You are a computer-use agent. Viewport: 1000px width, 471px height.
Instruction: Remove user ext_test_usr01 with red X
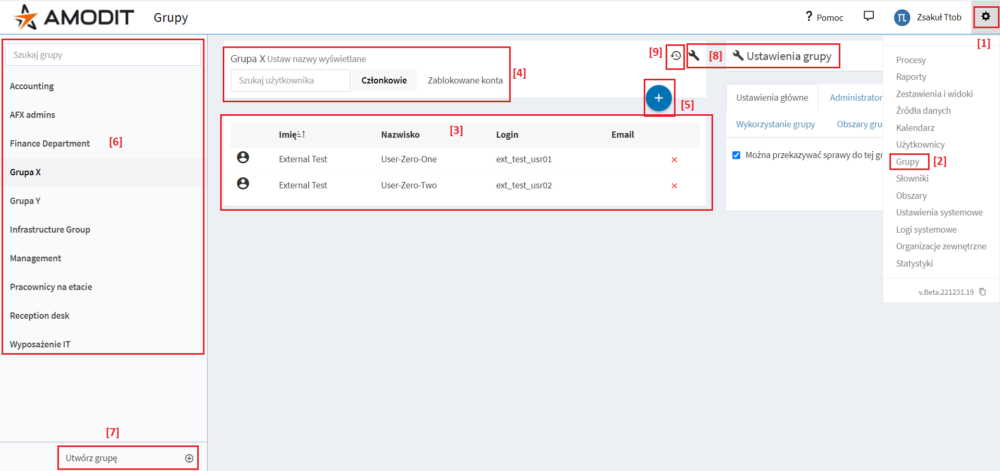674,159
